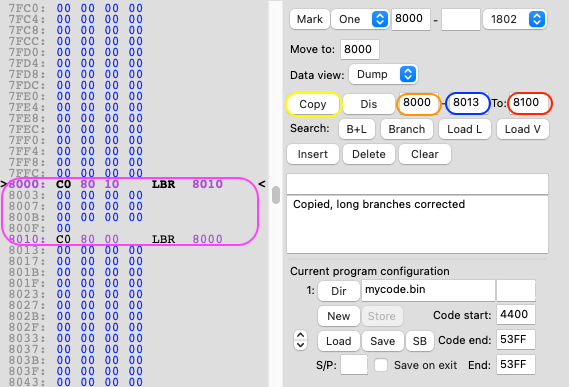569x387 pixels.
Task: Toggle the Save on exit checkbox
Action: [381, 365]
